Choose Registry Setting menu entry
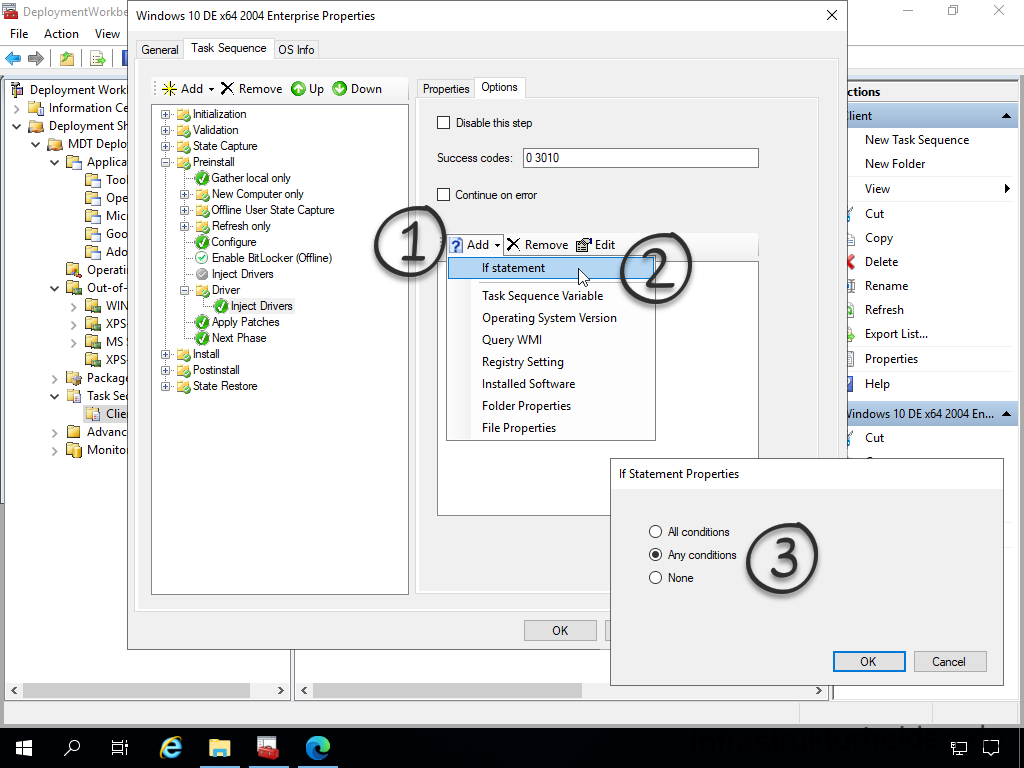The image size is (1024, 768). pyautogui.click(x=551, y=362)
